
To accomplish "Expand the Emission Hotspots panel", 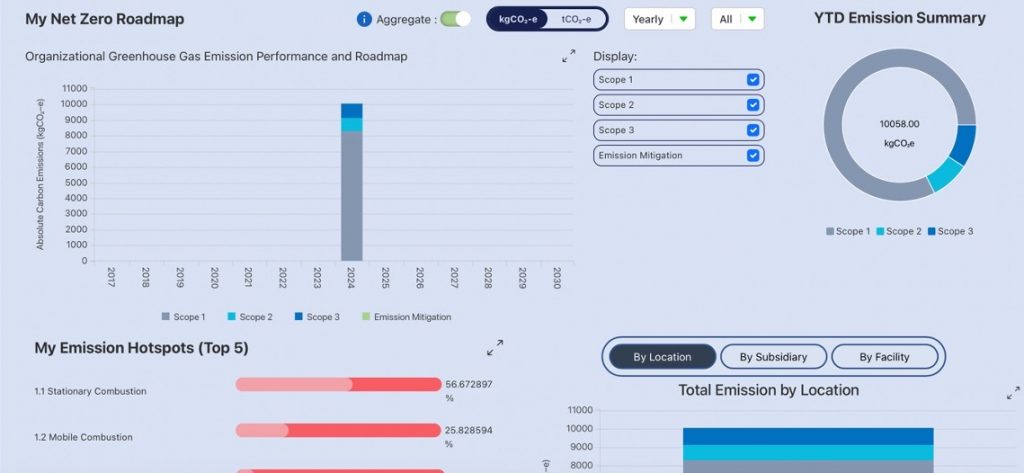I will point(495,348).
